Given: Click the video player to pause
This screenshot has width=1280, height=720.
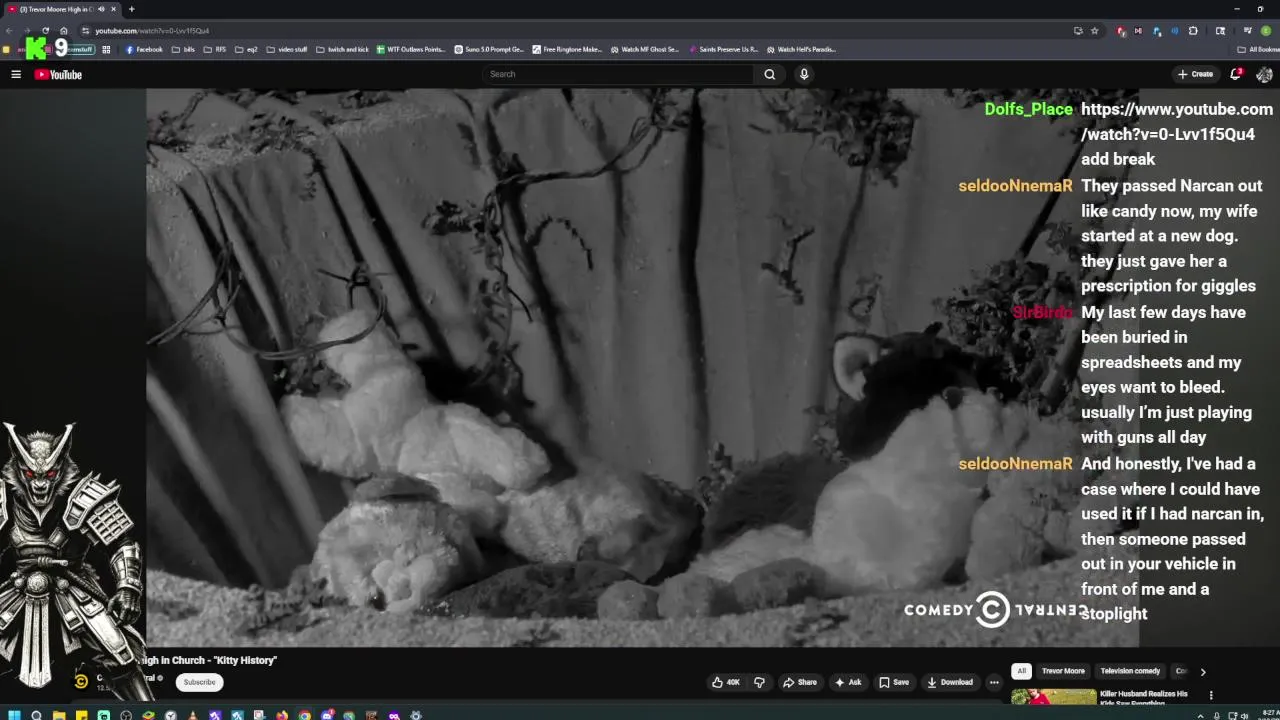Looking at the screenshot, I should (642, 368).
